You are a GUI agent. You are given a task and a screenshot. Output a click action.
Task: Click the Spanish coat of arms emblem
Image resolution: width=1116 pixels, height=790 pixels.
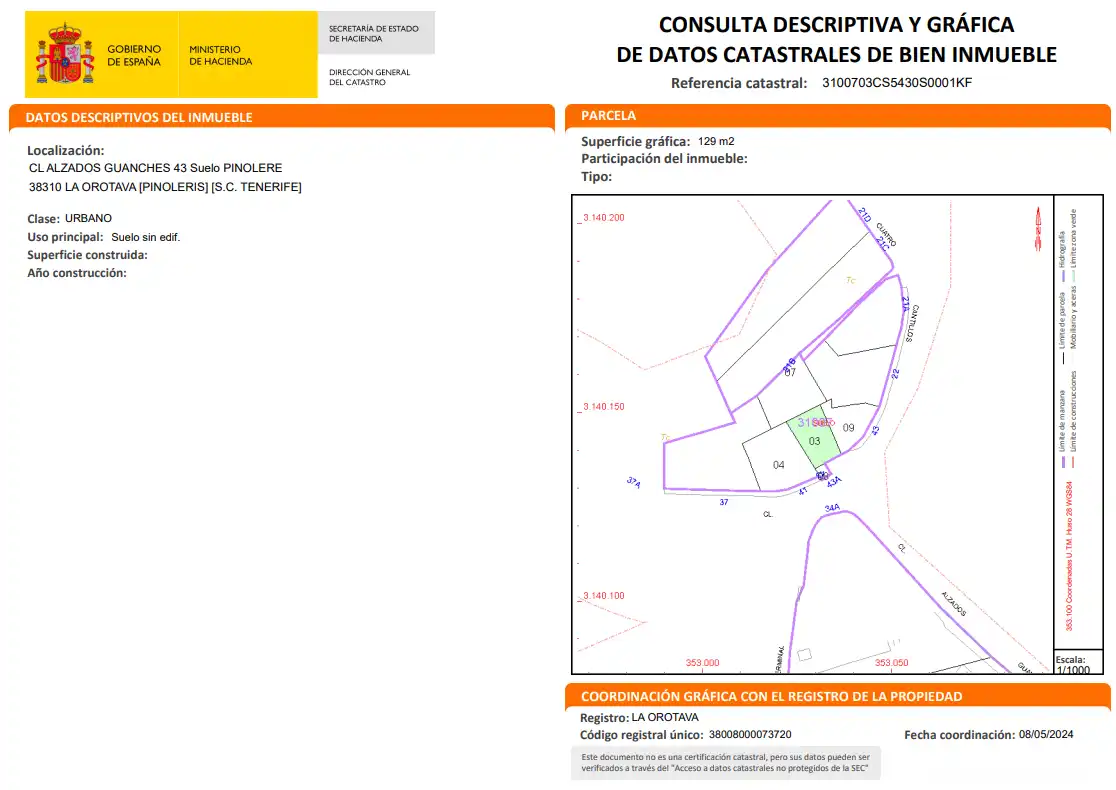65,53
